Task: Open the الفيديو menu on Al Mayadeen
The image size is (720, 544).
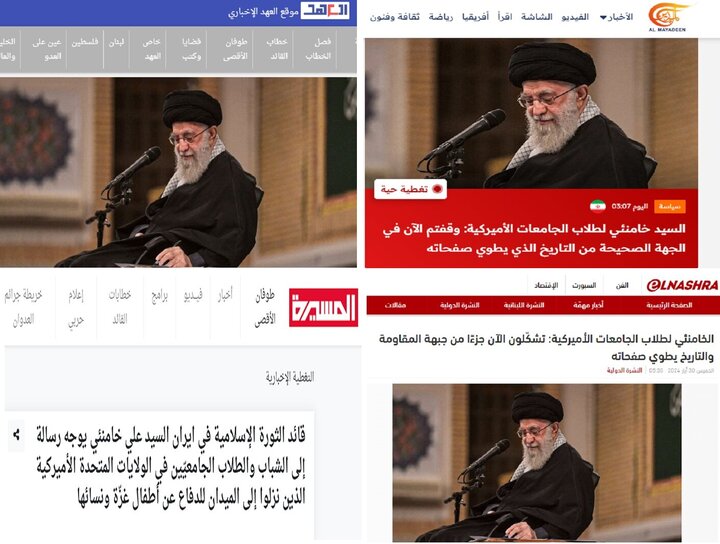Action: (575, 17)
